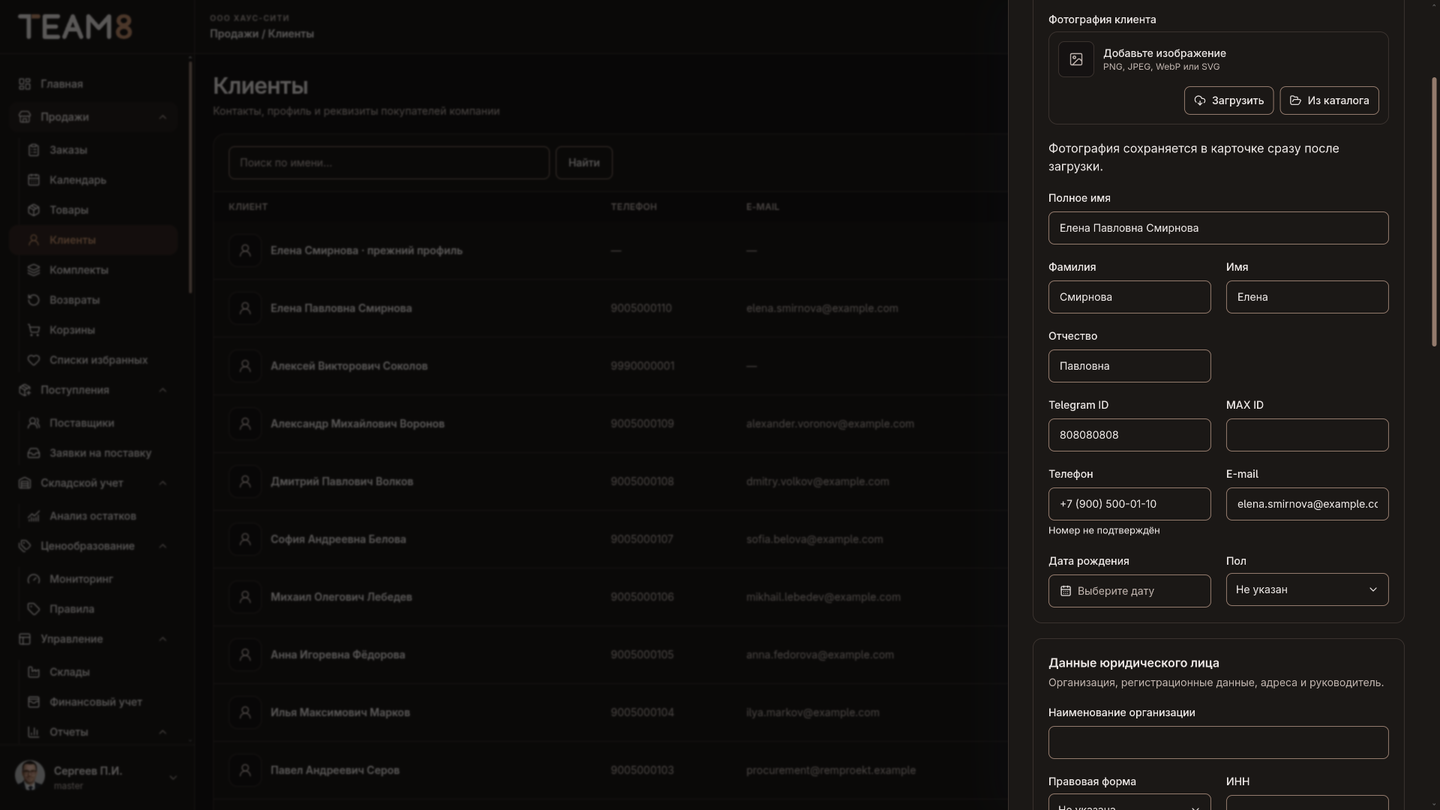This screenshot has height=810, width=1440.
Task: Collapse the Поступления sidebar section
Action: pyautogui.click(x=163, y=390)
